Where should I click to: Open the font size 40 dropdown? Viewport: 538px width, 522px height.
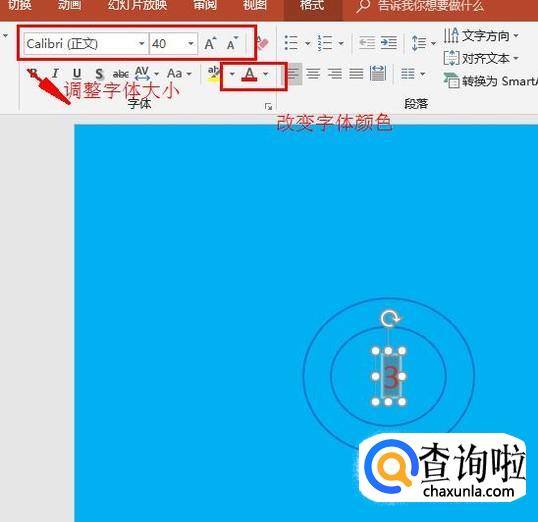click(x=191, y=44)
